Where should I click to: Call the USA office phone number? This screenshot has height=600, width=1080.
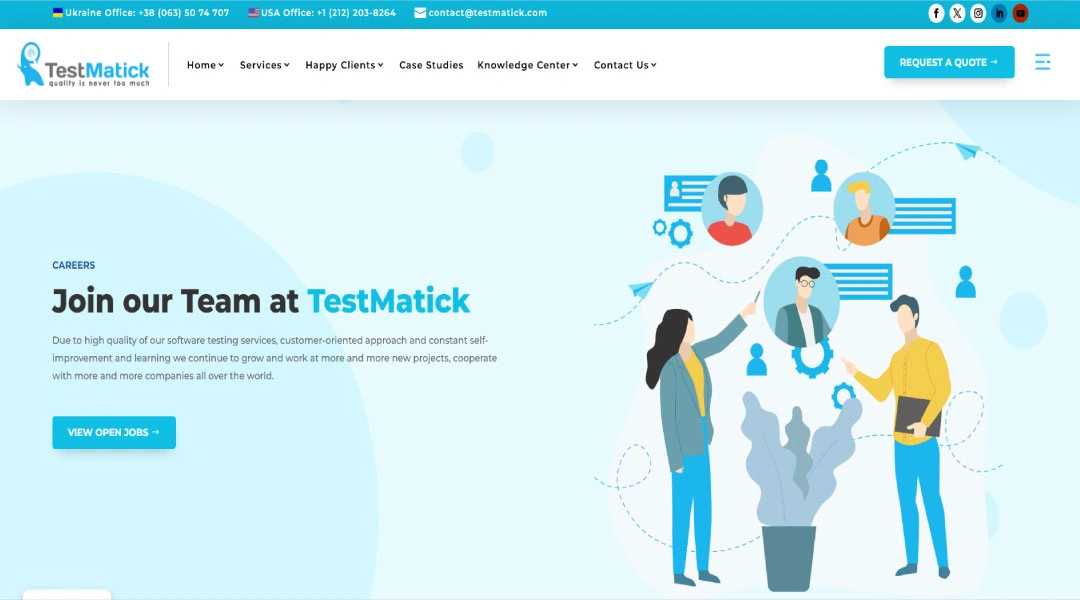(x=356, y=12)
